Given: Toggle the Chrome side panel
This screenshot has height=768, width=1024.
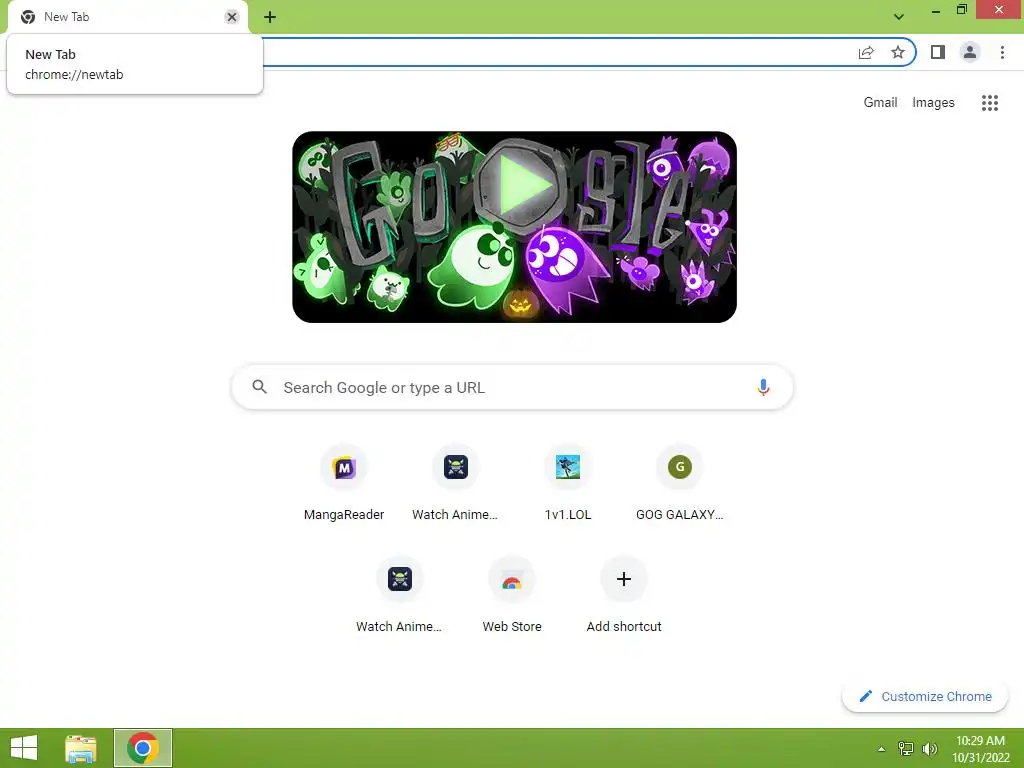Looking at the screenshot, I should (x=938, y=52).
